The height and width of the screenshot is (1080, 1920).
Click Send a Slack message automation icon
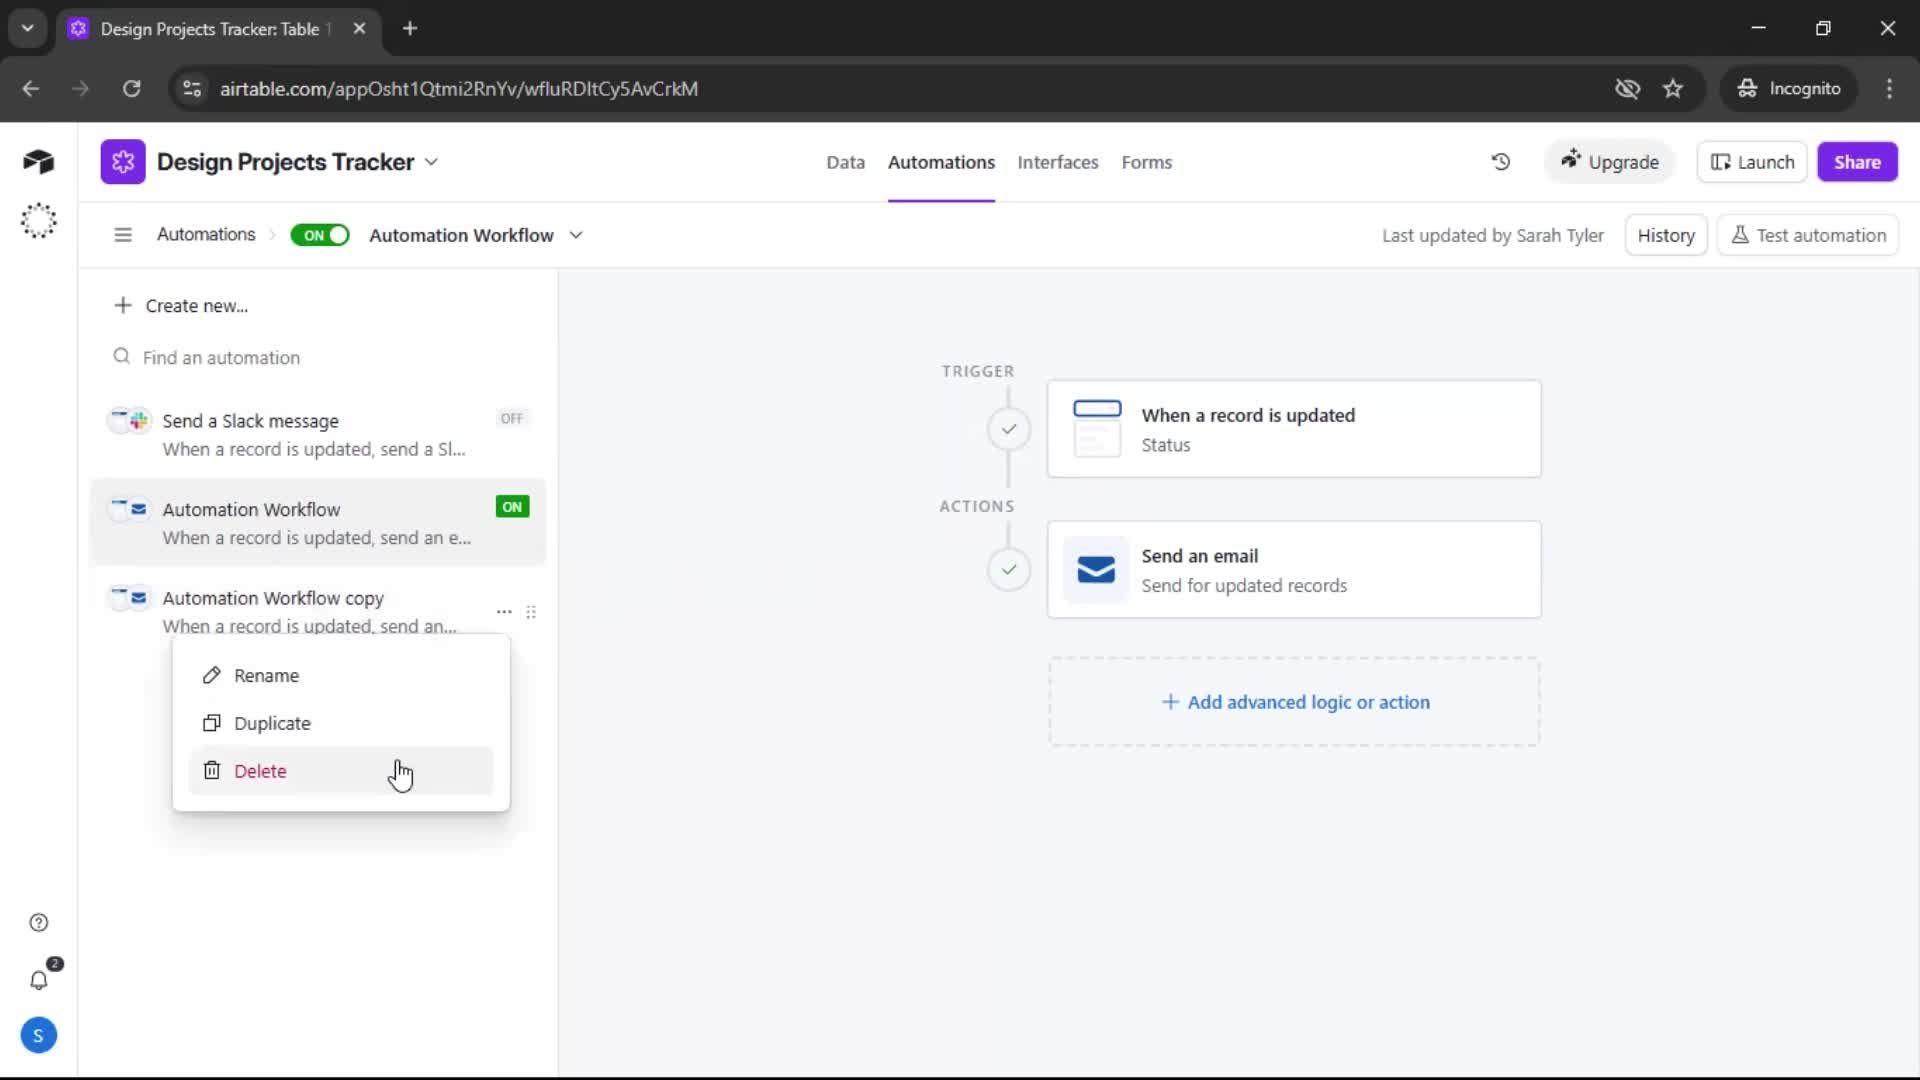pos(130,421)
